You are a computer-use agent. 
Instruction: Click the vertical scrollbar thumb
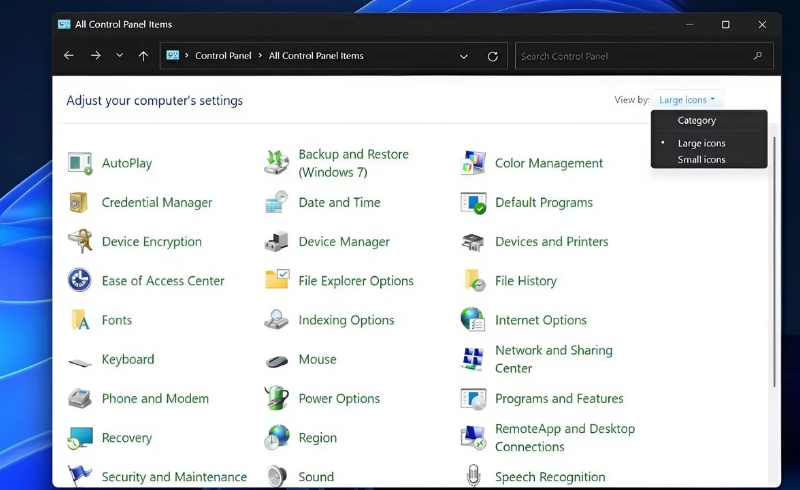[774, 262]
